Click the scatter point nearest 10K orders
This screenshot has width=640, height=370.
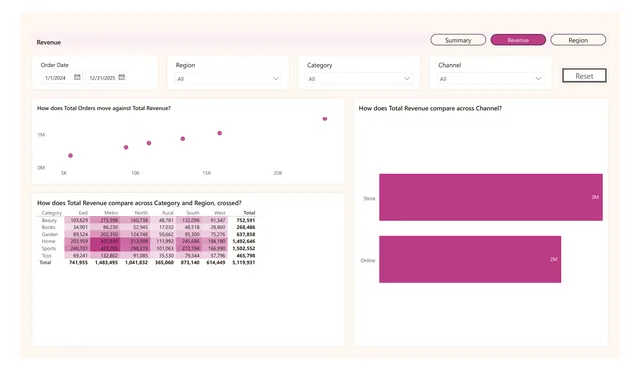coord(126,147)
